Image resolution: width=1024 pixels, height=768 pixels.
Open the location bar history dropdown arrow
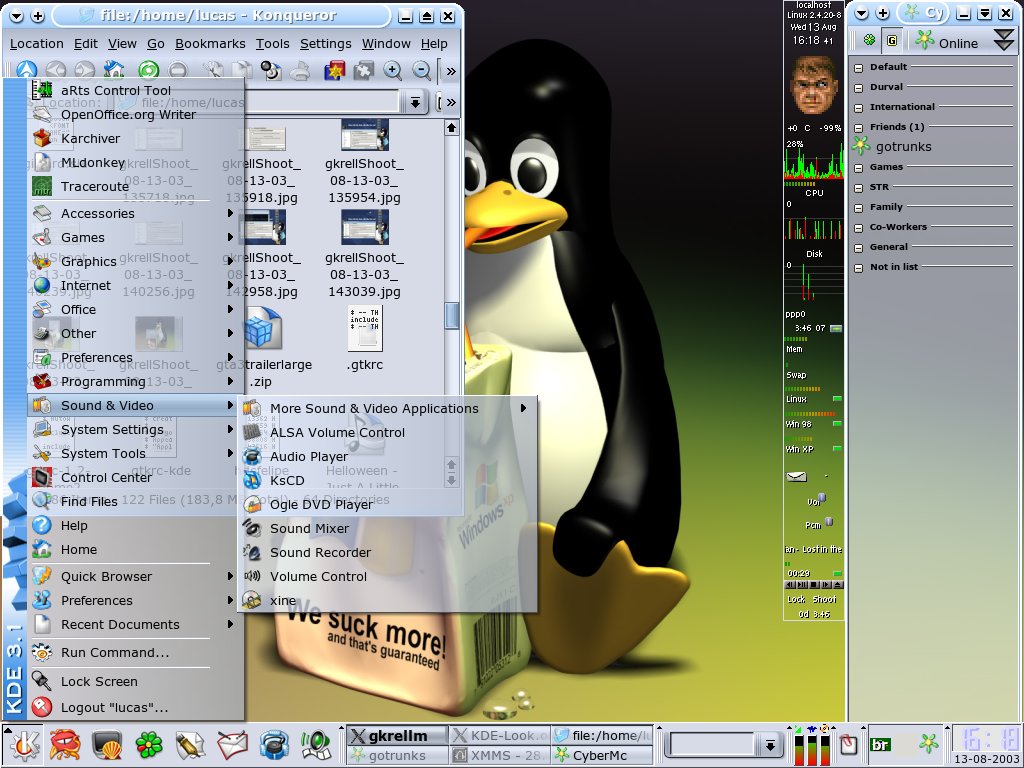[x=415, y=103]
